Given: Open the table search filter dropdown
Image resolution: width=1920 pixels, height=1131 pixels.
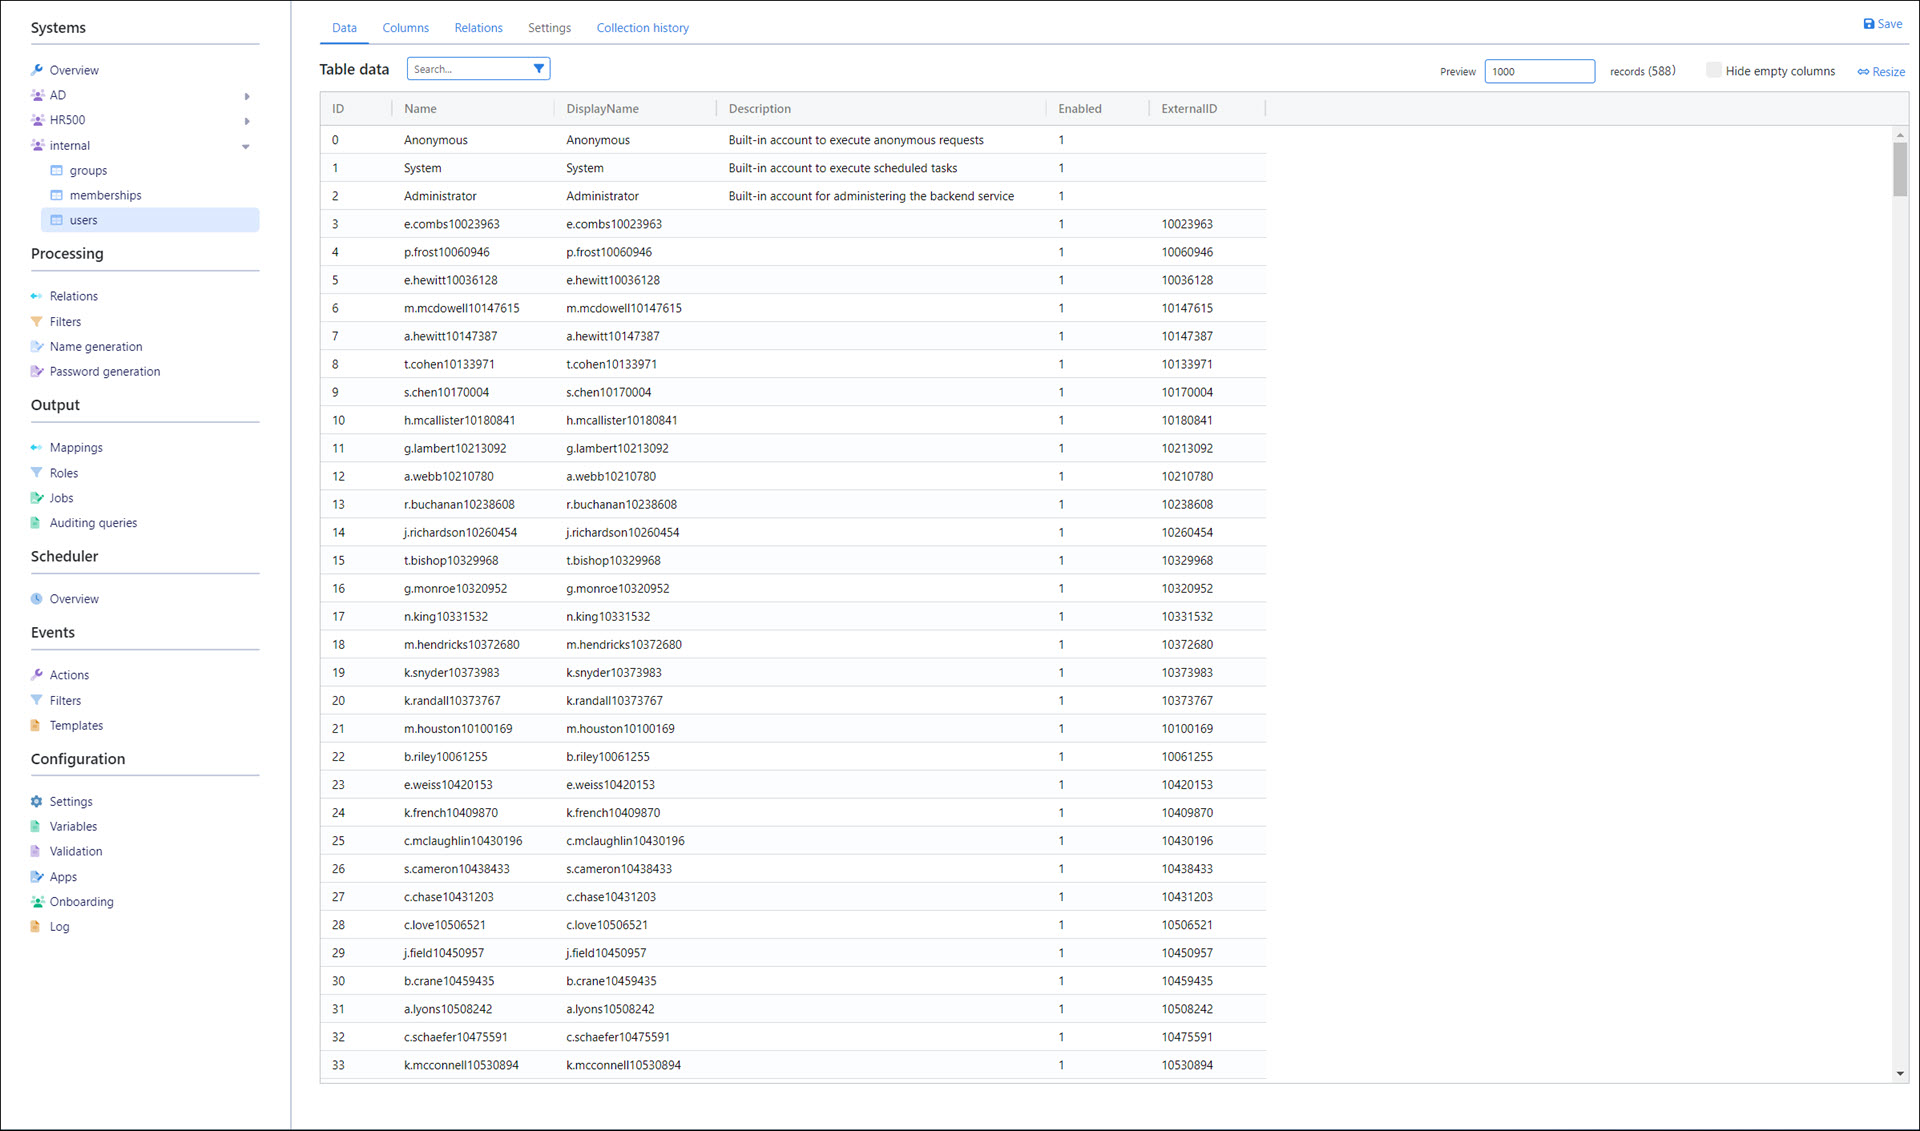Looking at the screenshot, I should click(539, 69).
